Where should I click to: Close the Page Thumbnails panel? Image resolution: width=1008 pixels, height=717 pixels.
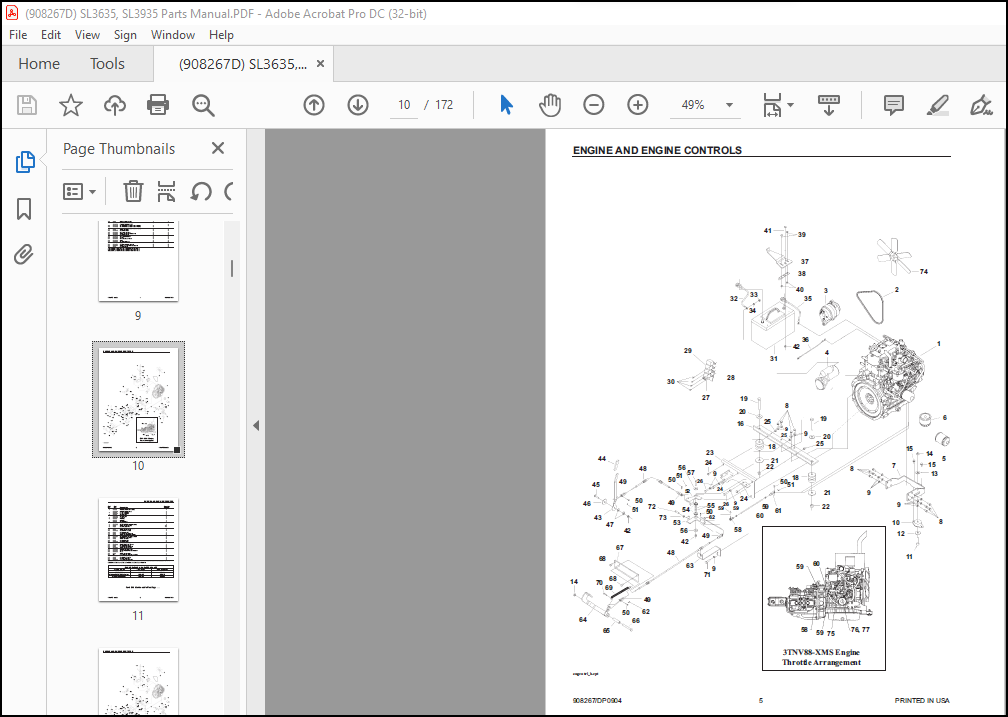(218, 149)
